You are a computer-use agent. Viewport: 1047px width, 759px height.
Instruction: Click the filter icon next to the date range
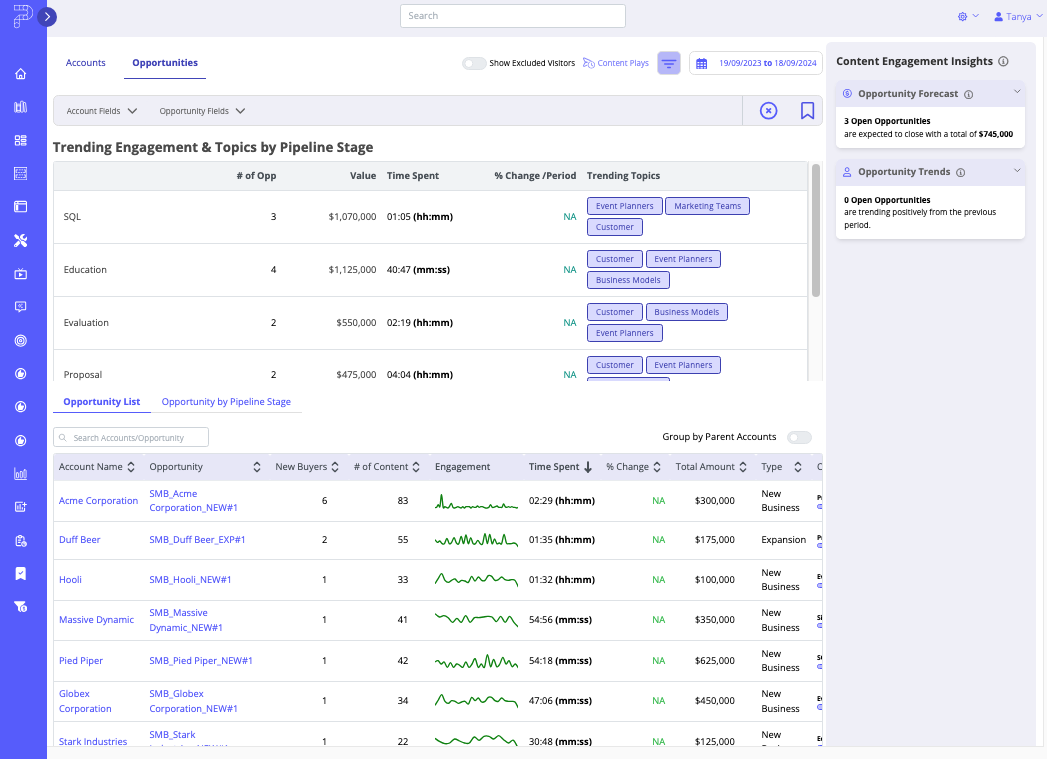tap(668, 62)
